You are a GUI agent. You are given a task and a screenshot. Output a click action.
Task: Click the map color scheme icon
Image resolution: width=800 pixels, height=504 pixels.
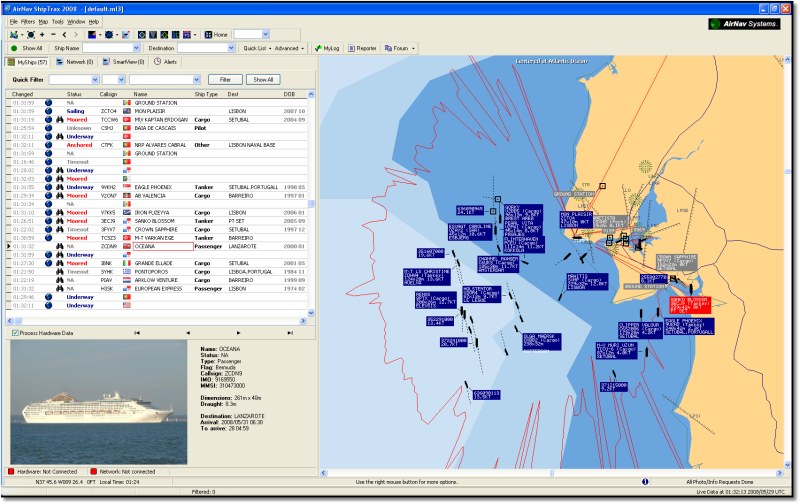[92, 35]
